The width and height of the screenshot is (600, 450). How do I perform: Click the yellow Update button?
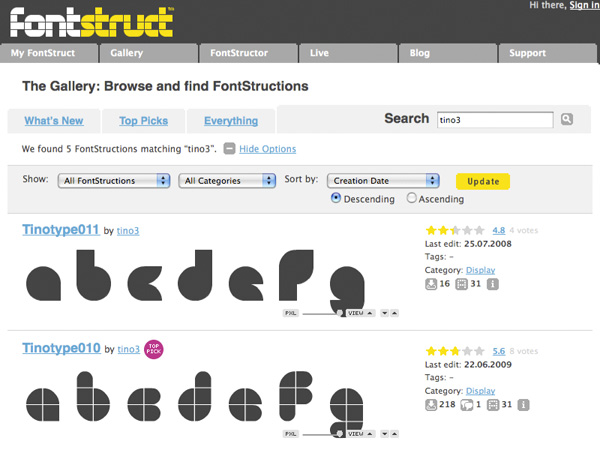point(483,181)
